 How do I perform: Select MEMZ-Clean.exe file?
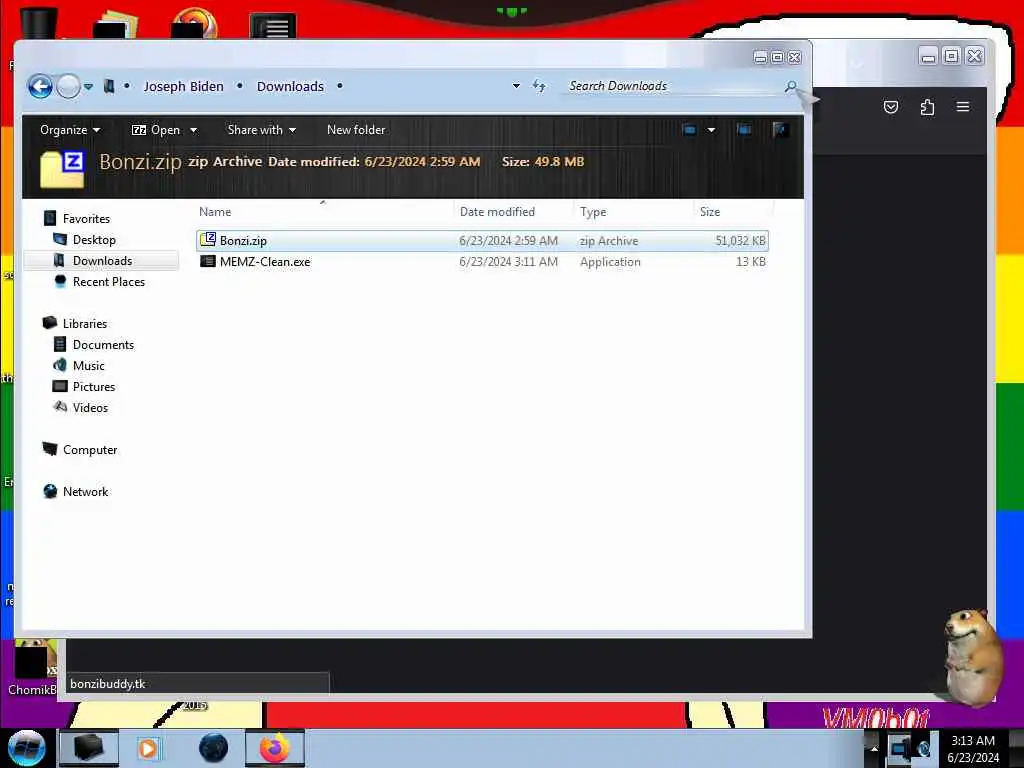click(x=265, y=262)
